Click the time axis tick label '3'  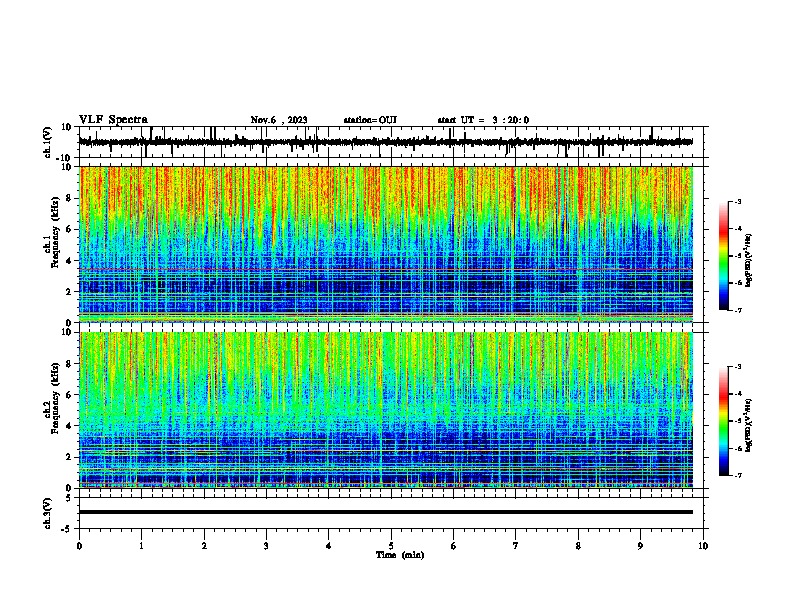point(266,546)
